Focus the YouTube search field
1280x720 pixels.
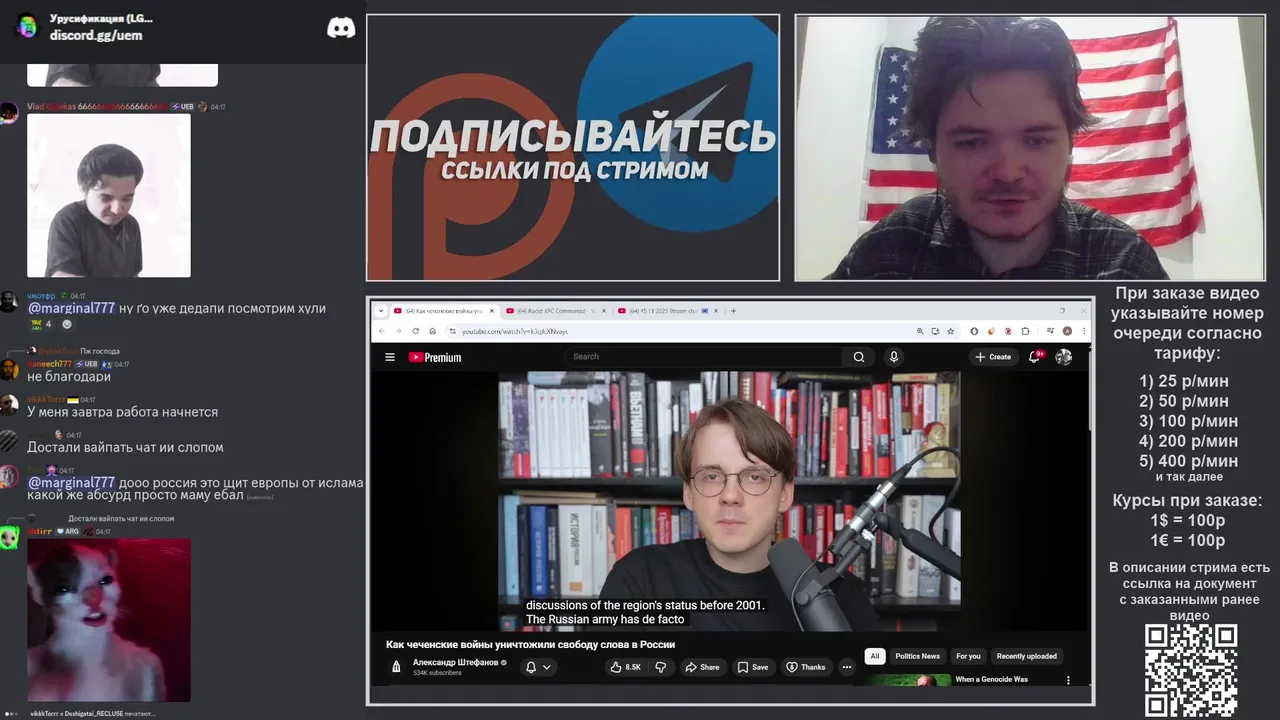(705, 357)
